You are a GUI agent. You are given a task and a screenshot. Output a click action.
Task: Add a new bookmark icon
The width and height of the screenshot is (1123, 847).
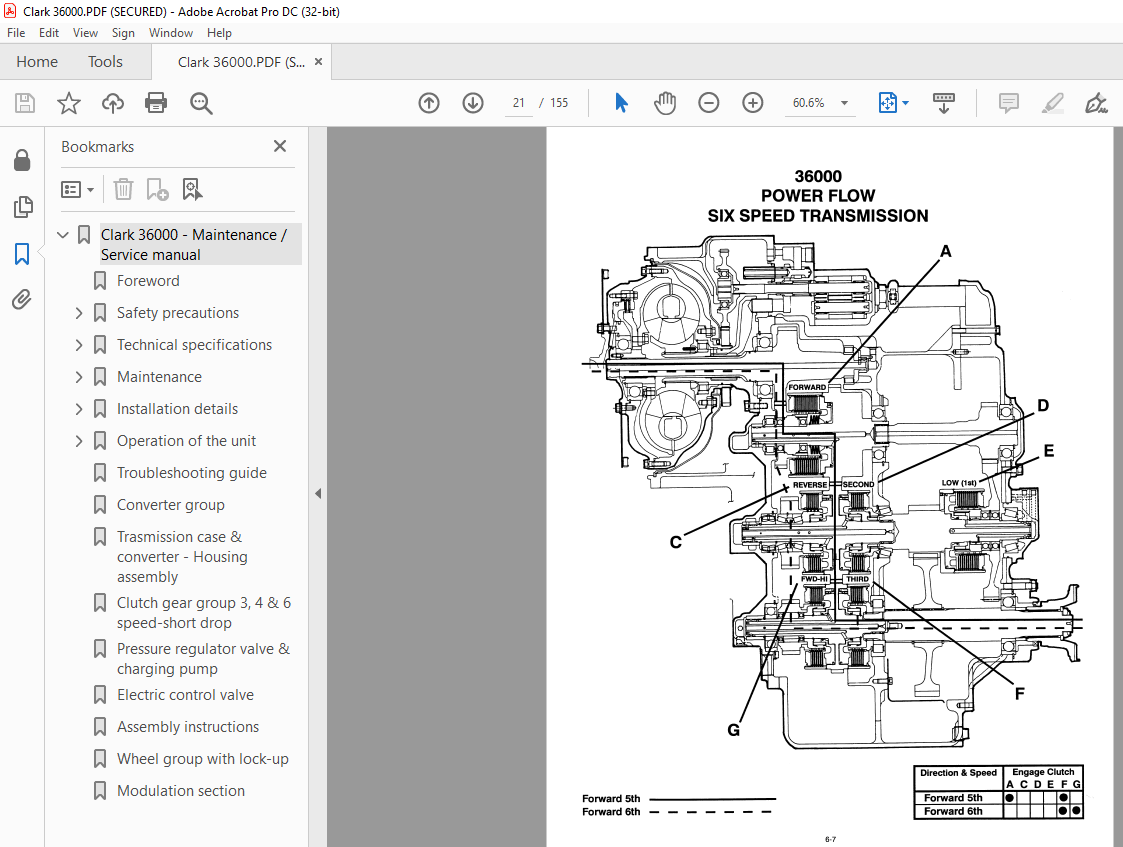pos(158,189)
